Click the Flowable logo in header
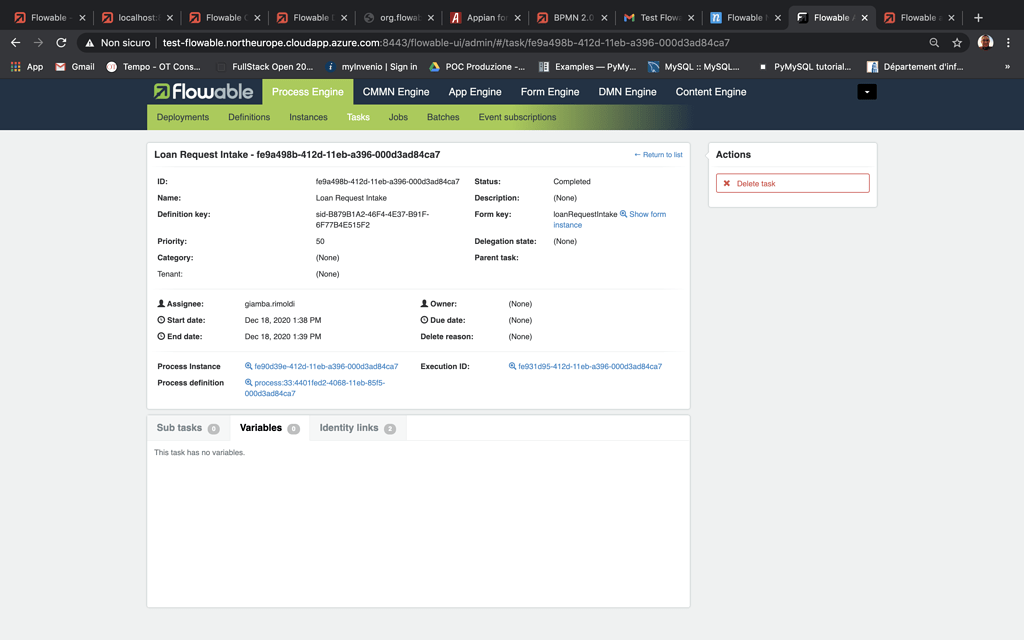 point(203,92)
